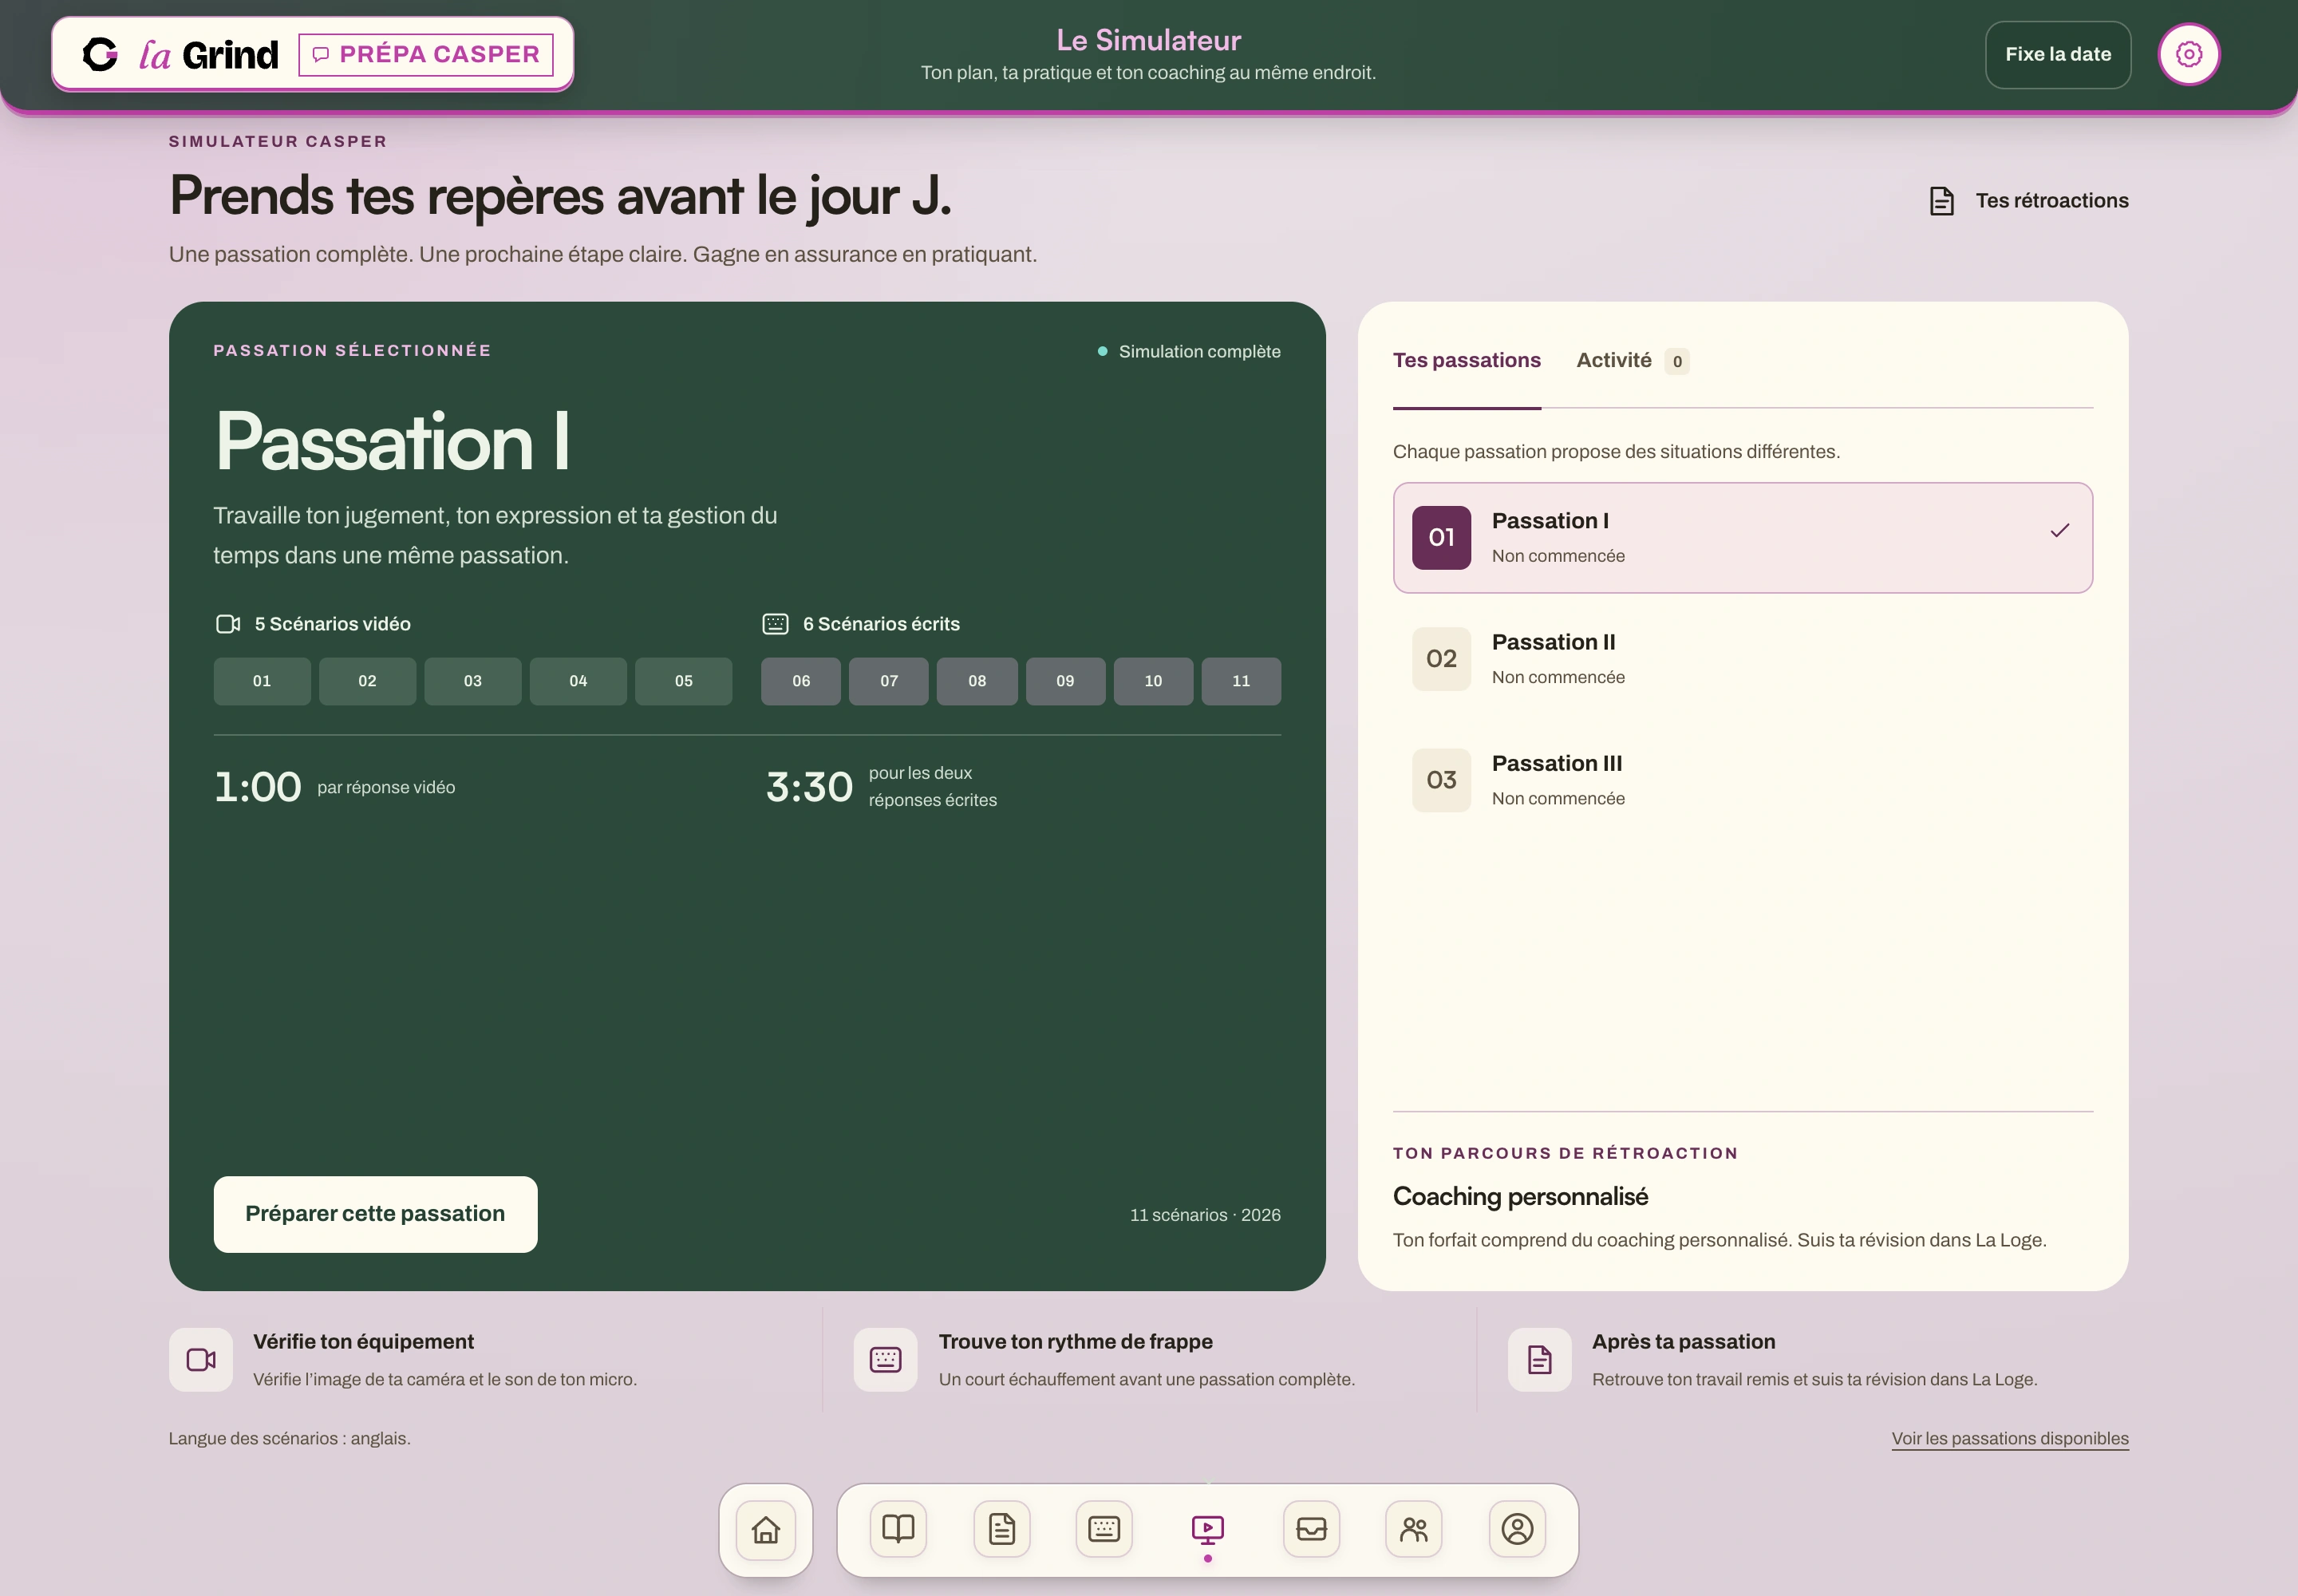The width and height of the screenshot is (2298, 1596).
Task: Click written scenario chip 10
Action: click(x=1154, y=682)
